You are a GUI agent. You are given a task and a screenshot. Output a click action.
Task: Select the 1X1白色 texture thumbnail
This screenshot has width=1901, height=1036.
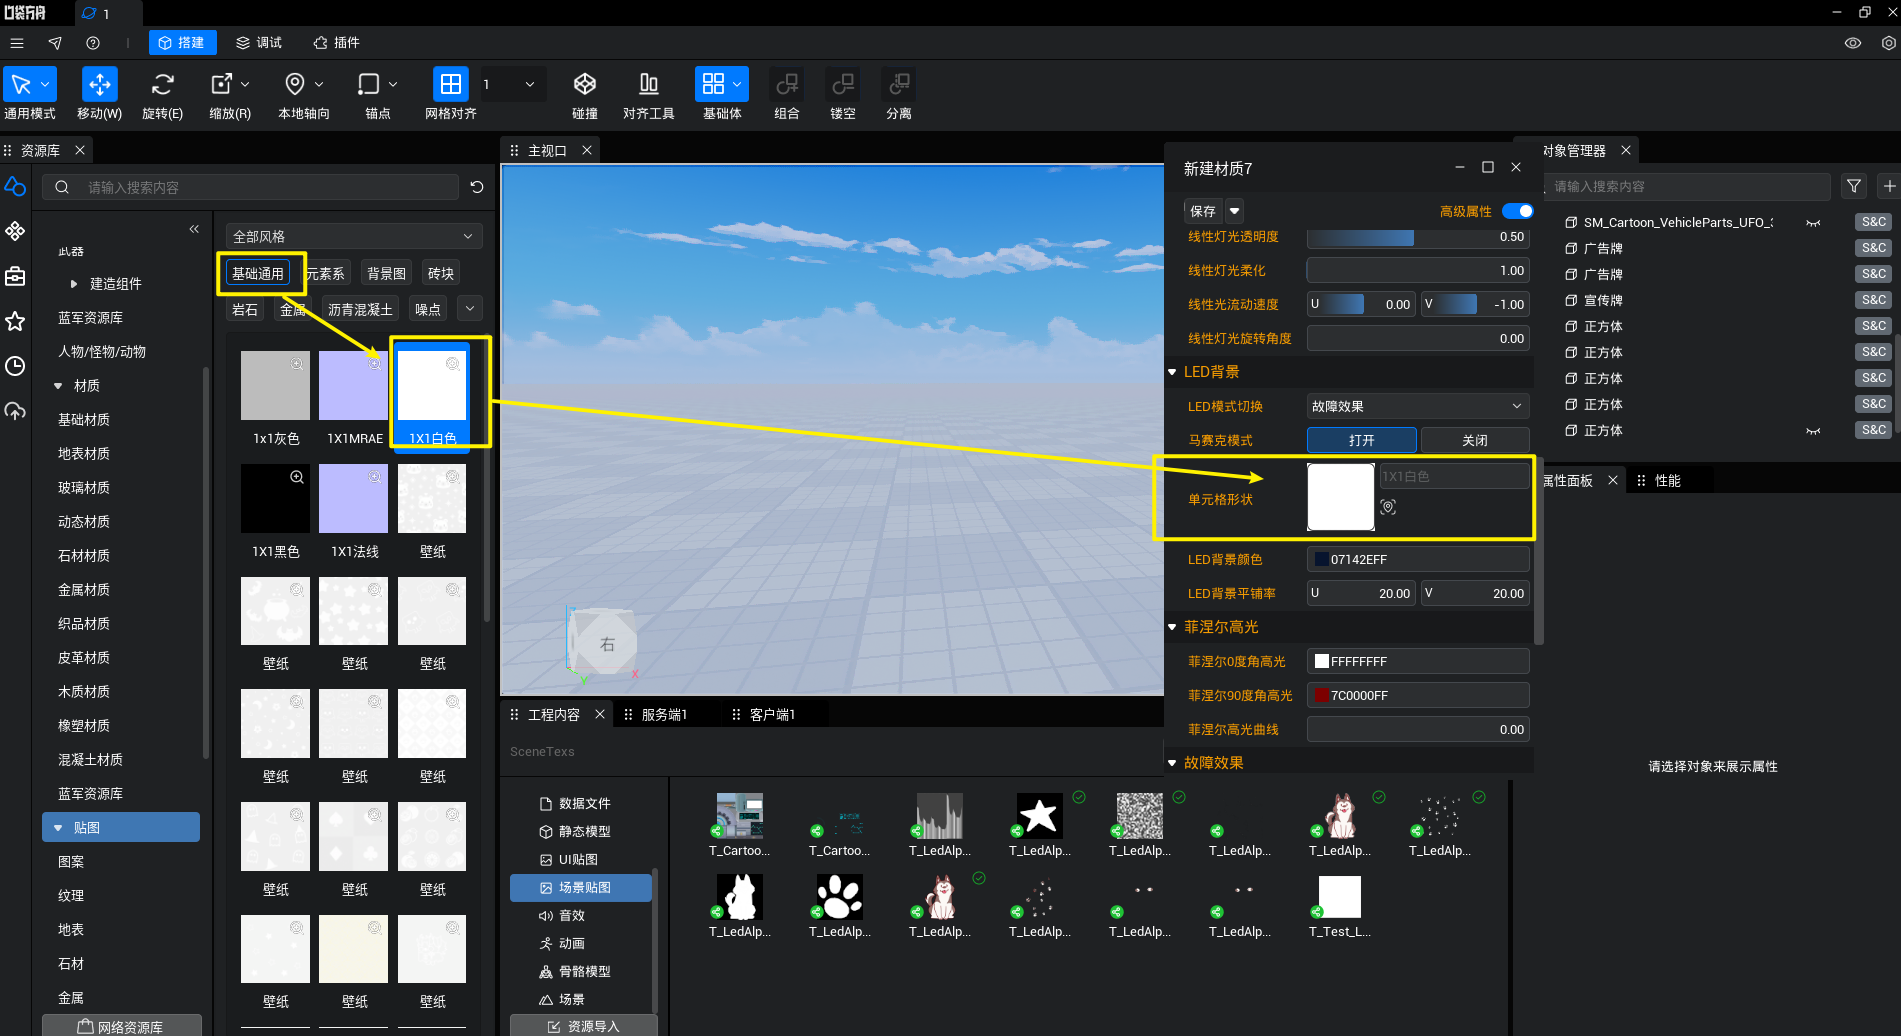432,385
